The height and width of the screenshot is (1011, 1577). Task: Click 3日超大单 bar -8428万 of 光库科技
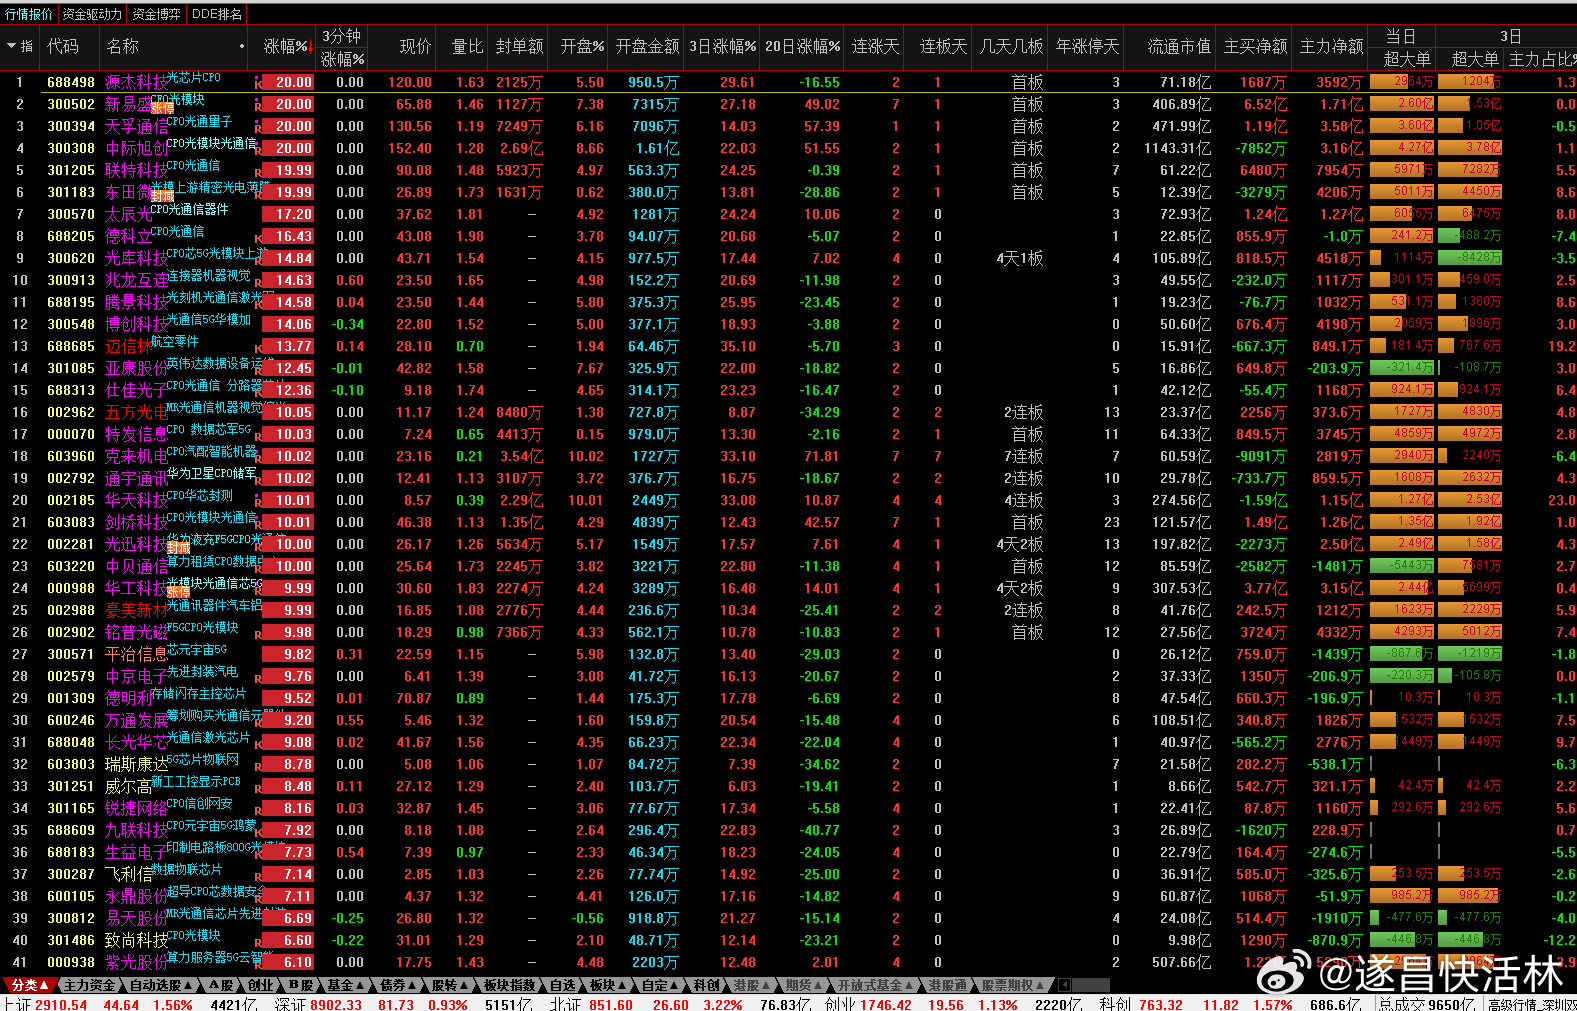pyautogui.click(x=1470, y=258)
